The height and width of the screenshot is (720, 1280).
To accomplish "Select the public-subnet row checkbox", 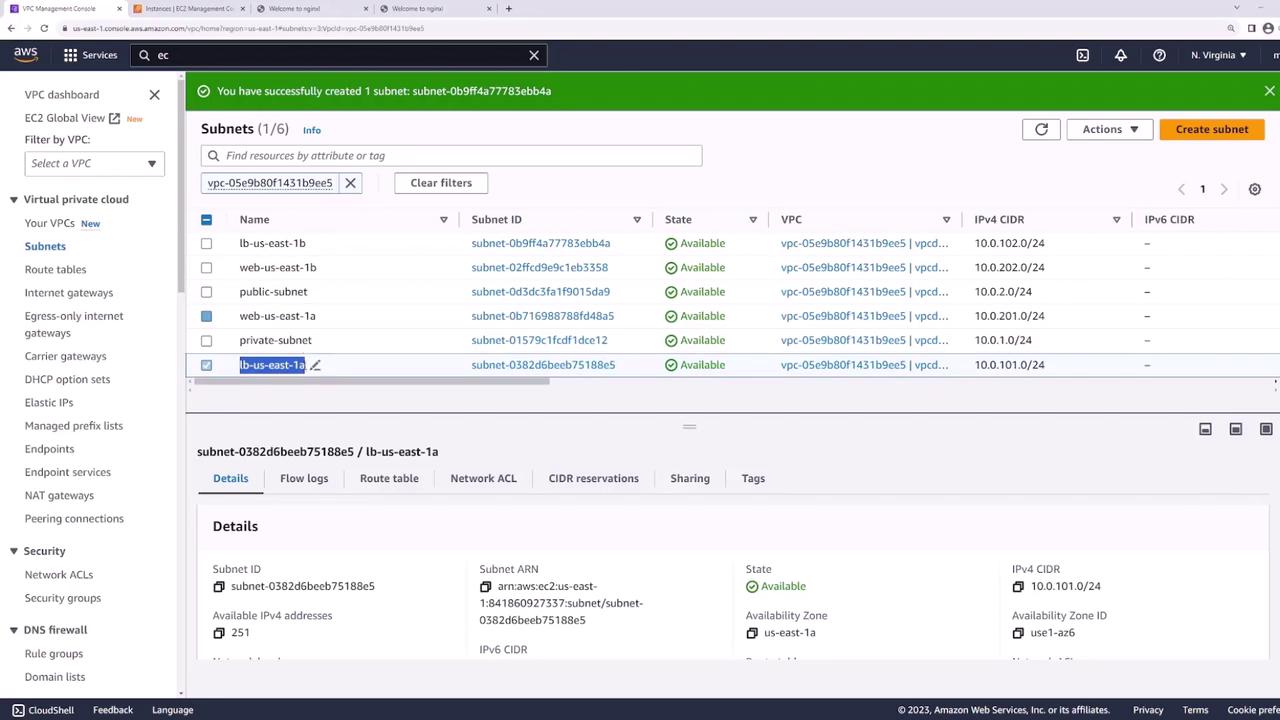I will point(206,292).
